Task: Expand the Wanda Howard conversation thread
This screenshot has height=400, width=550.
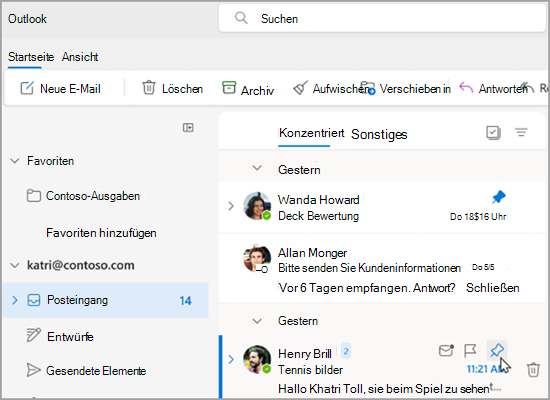Action: [x=231, y=206]
